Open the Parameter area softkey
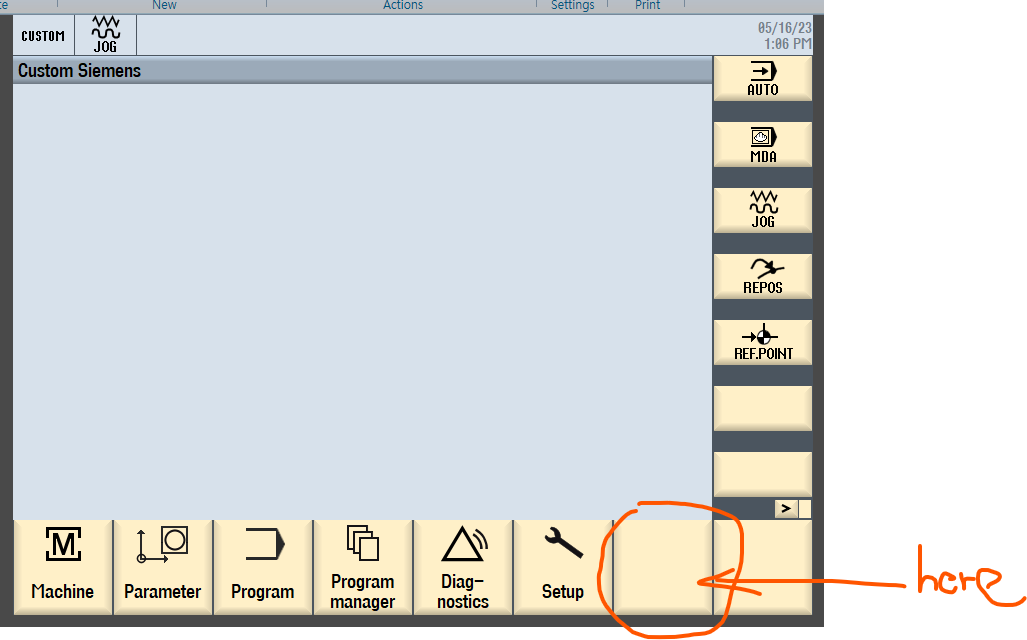Image resolution: width=1027 pixels, height=640 pixels. click(x=163, y=567)
